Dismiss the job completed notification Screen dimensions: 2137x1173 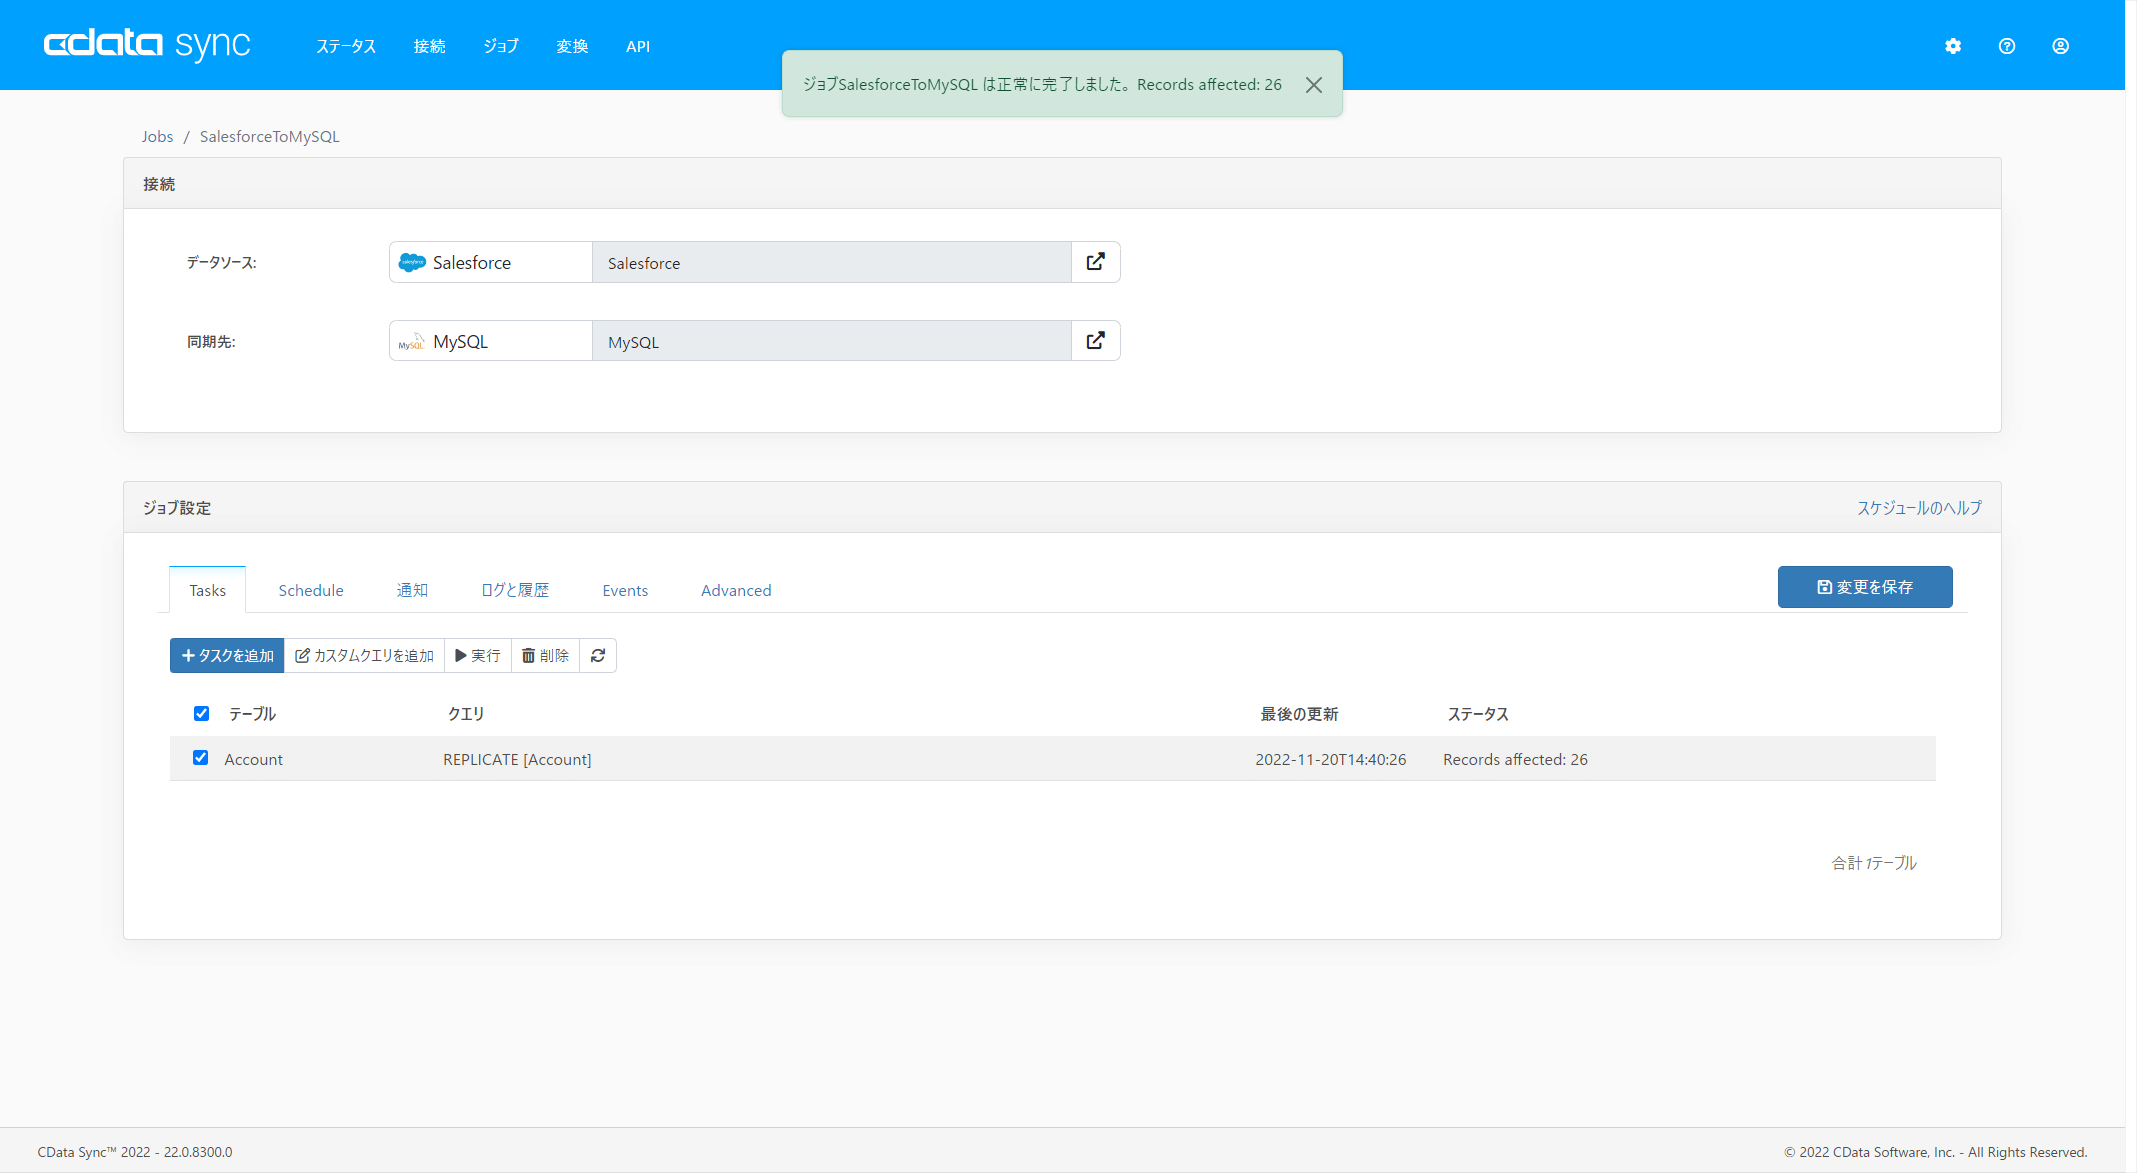click(1314, 85)
